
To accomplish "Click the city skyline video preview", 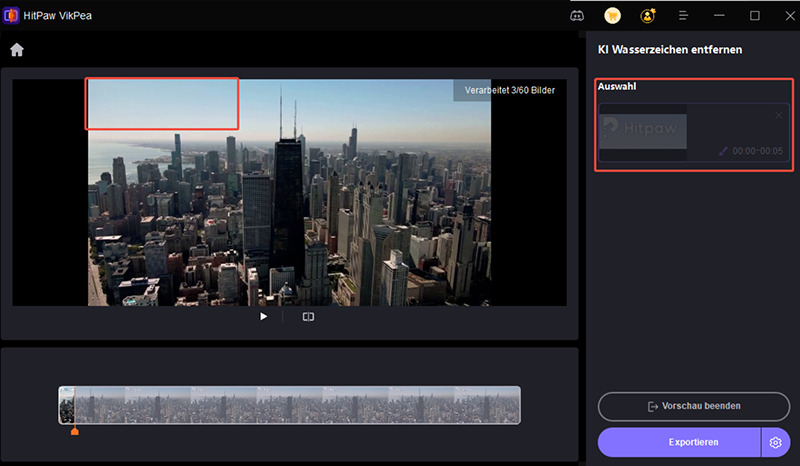I will coord(289,192).
